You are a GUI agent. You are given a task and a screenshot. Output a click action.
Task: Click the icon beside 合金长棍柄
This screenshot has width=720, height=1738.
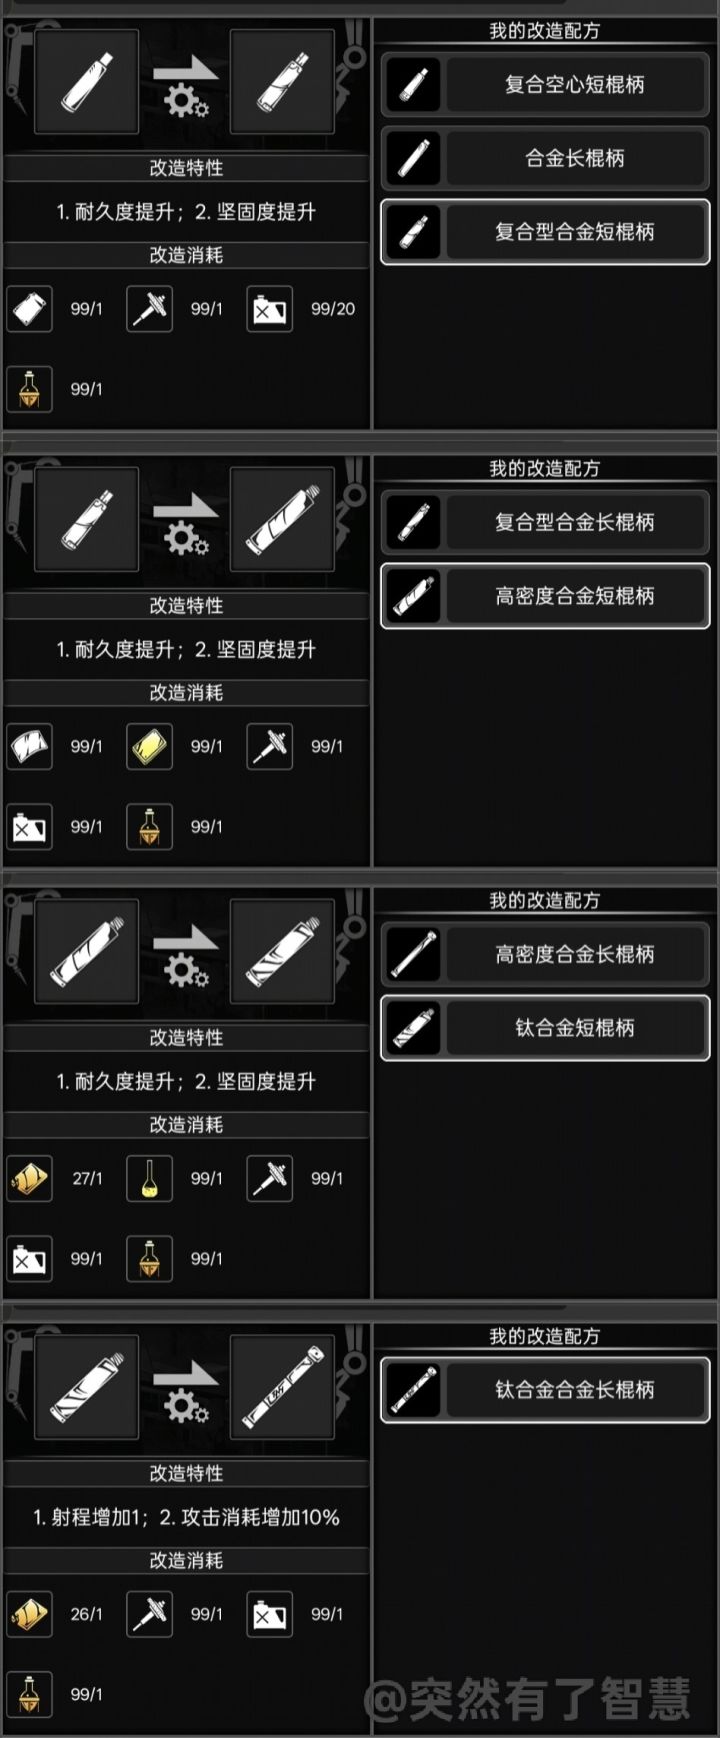pyautogui.click(x=413, y=158)
